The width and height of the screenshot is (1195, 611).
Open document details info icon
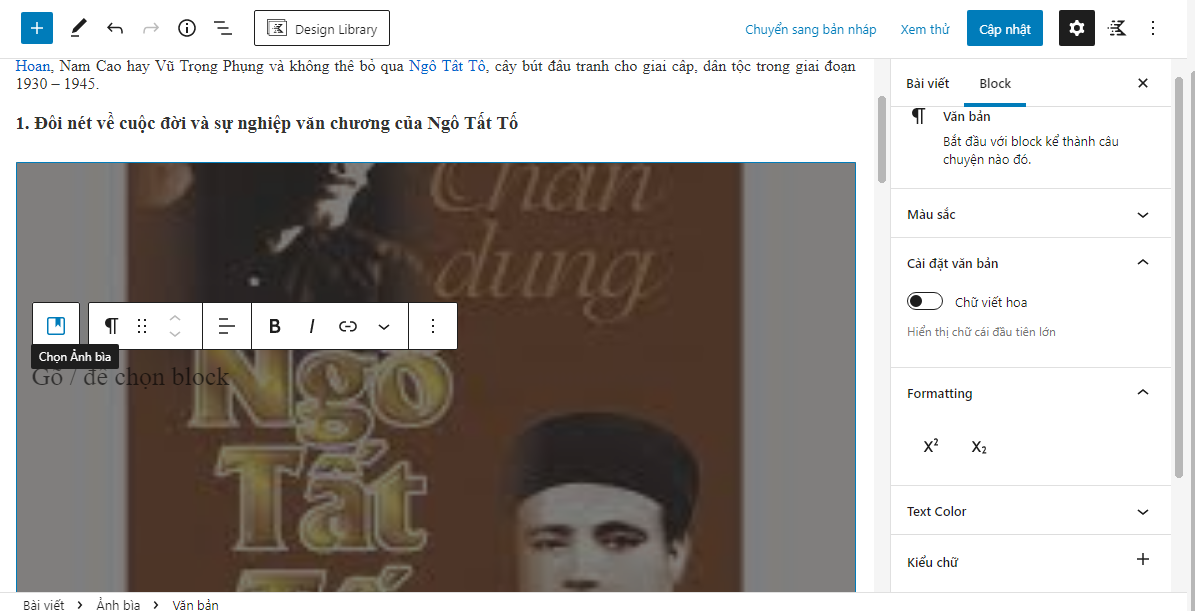pyautogui.click(x=187, y=29)
